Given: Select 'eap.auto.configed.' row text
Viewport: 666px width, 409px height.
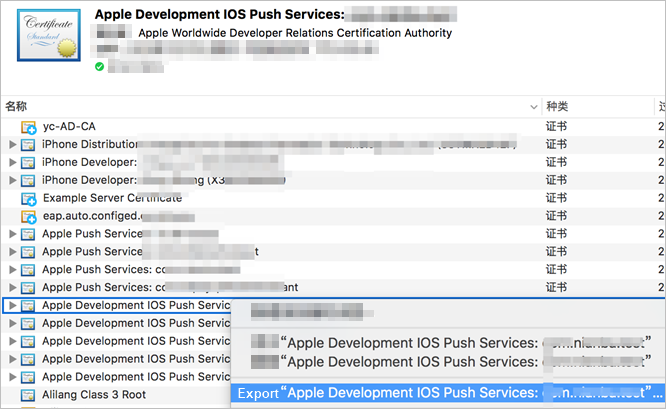Looking at the screenshot, I should point(91,216).
